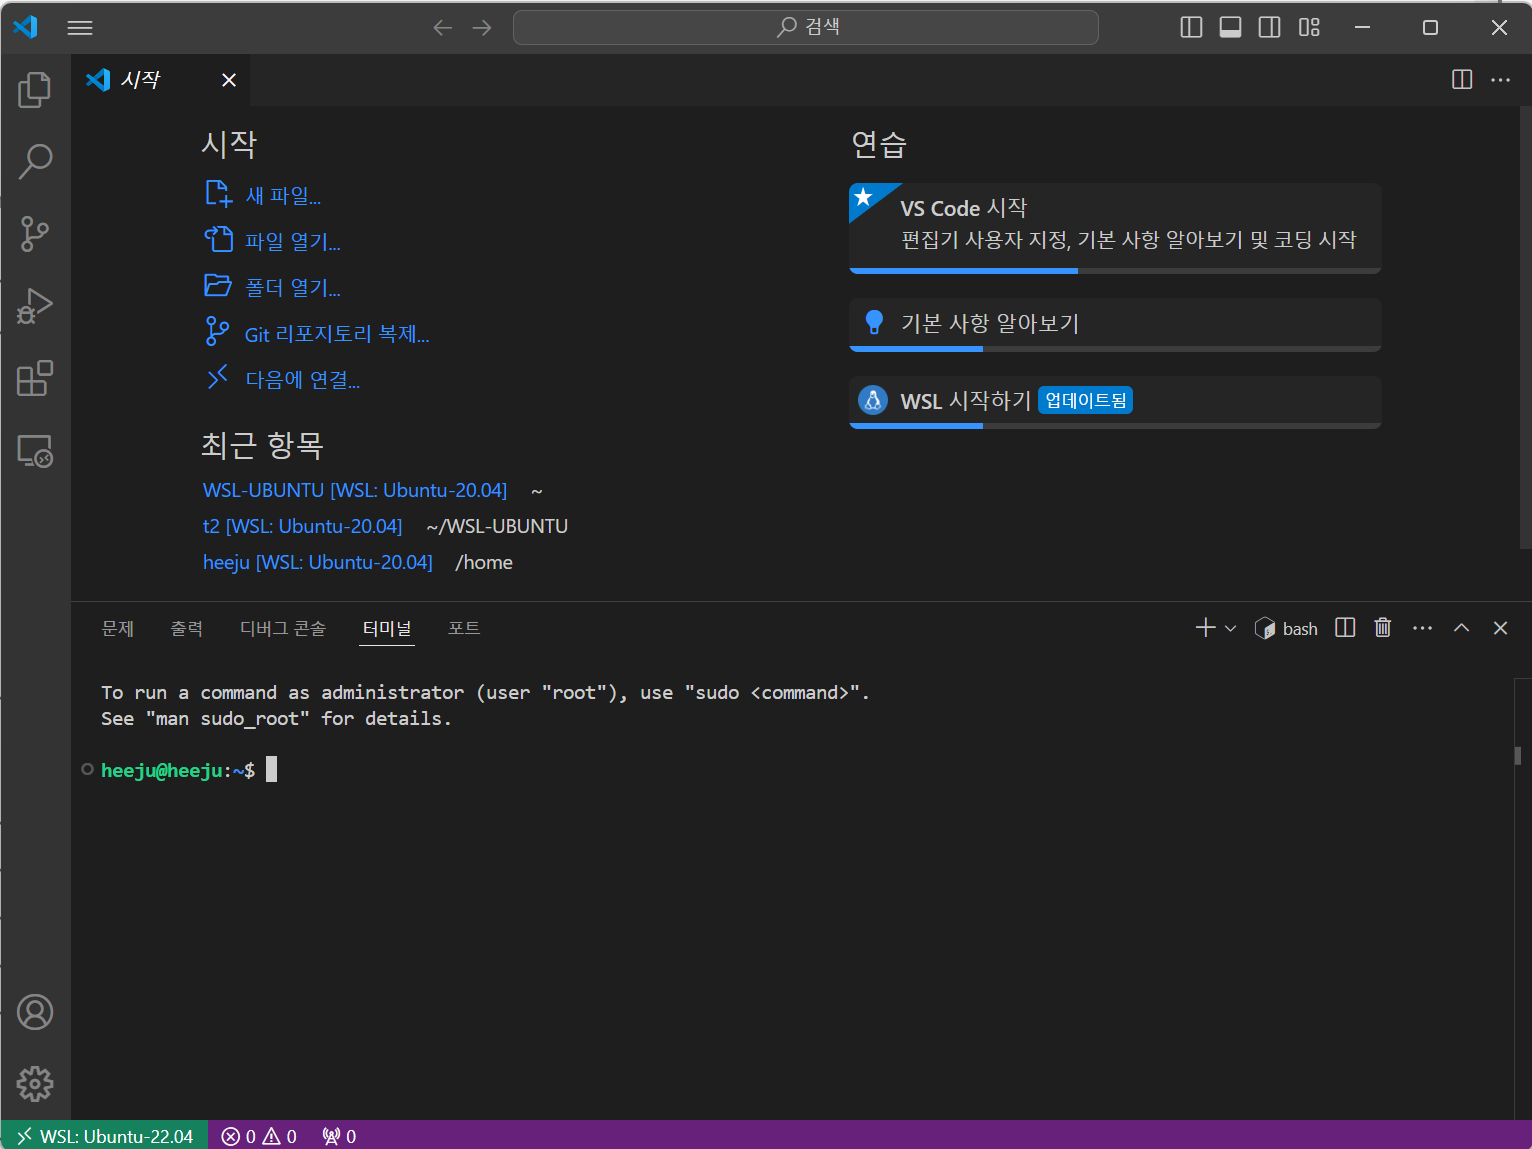The image size is (1532, 1149).
Task: Click the 새 파일... link
Action: pos(263,194)
